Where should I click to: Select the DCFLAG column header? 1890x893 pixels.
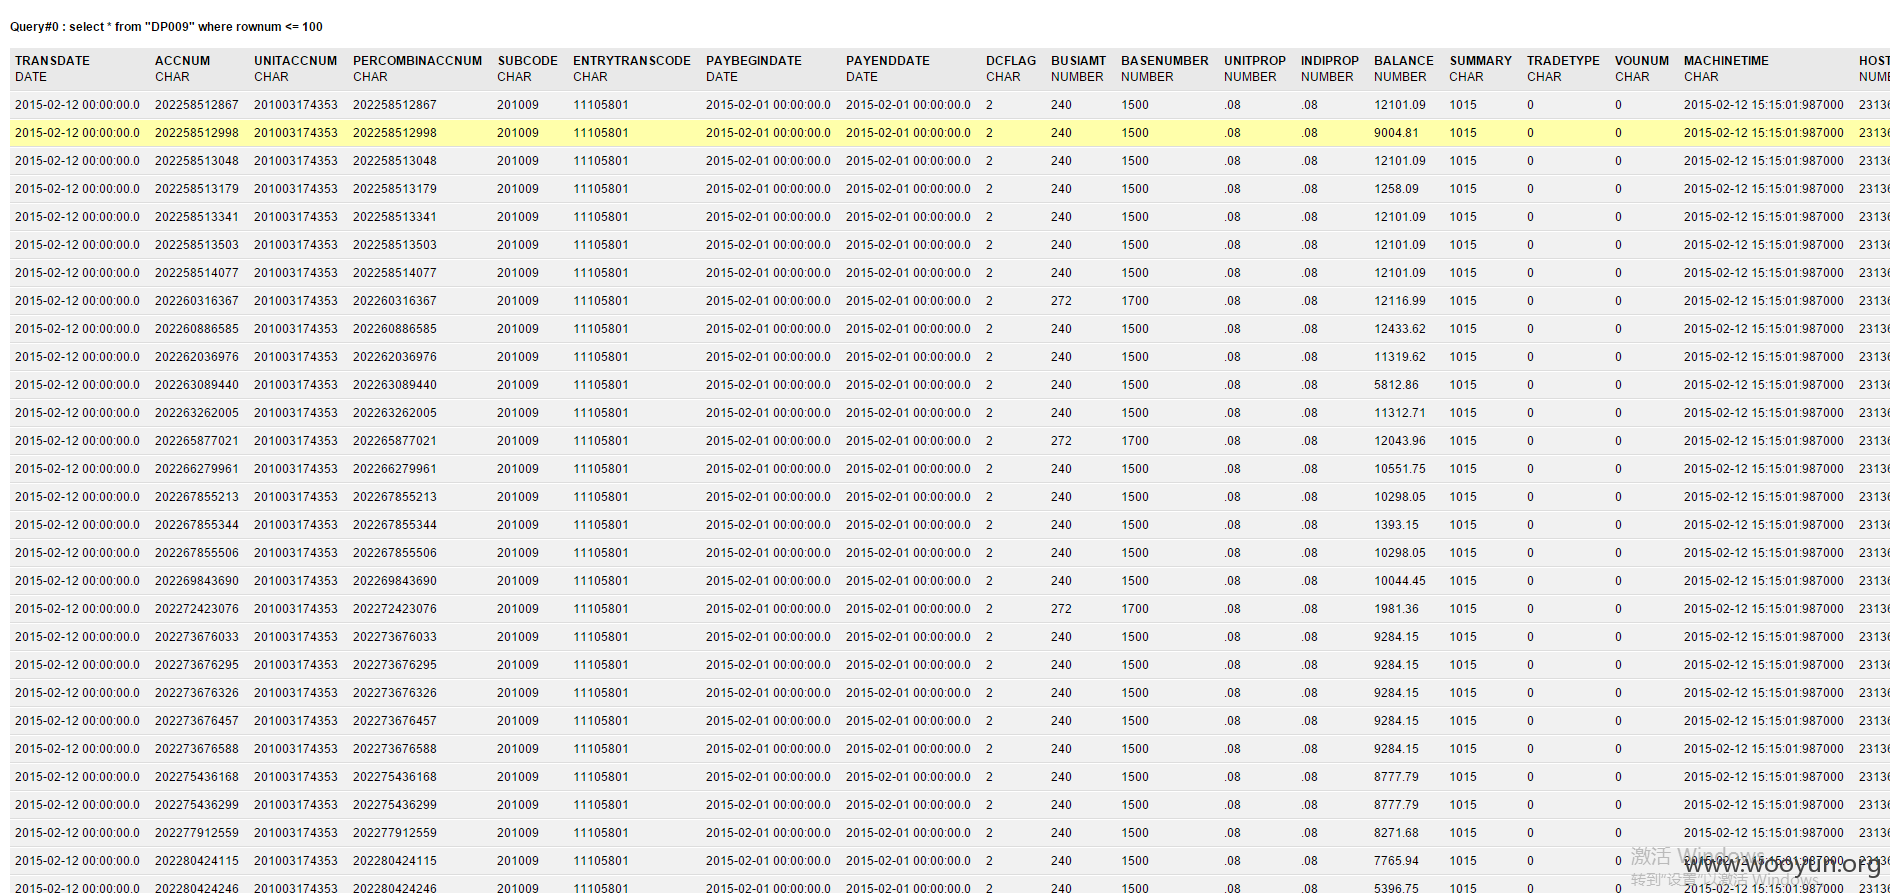[x=1010, y=61]
